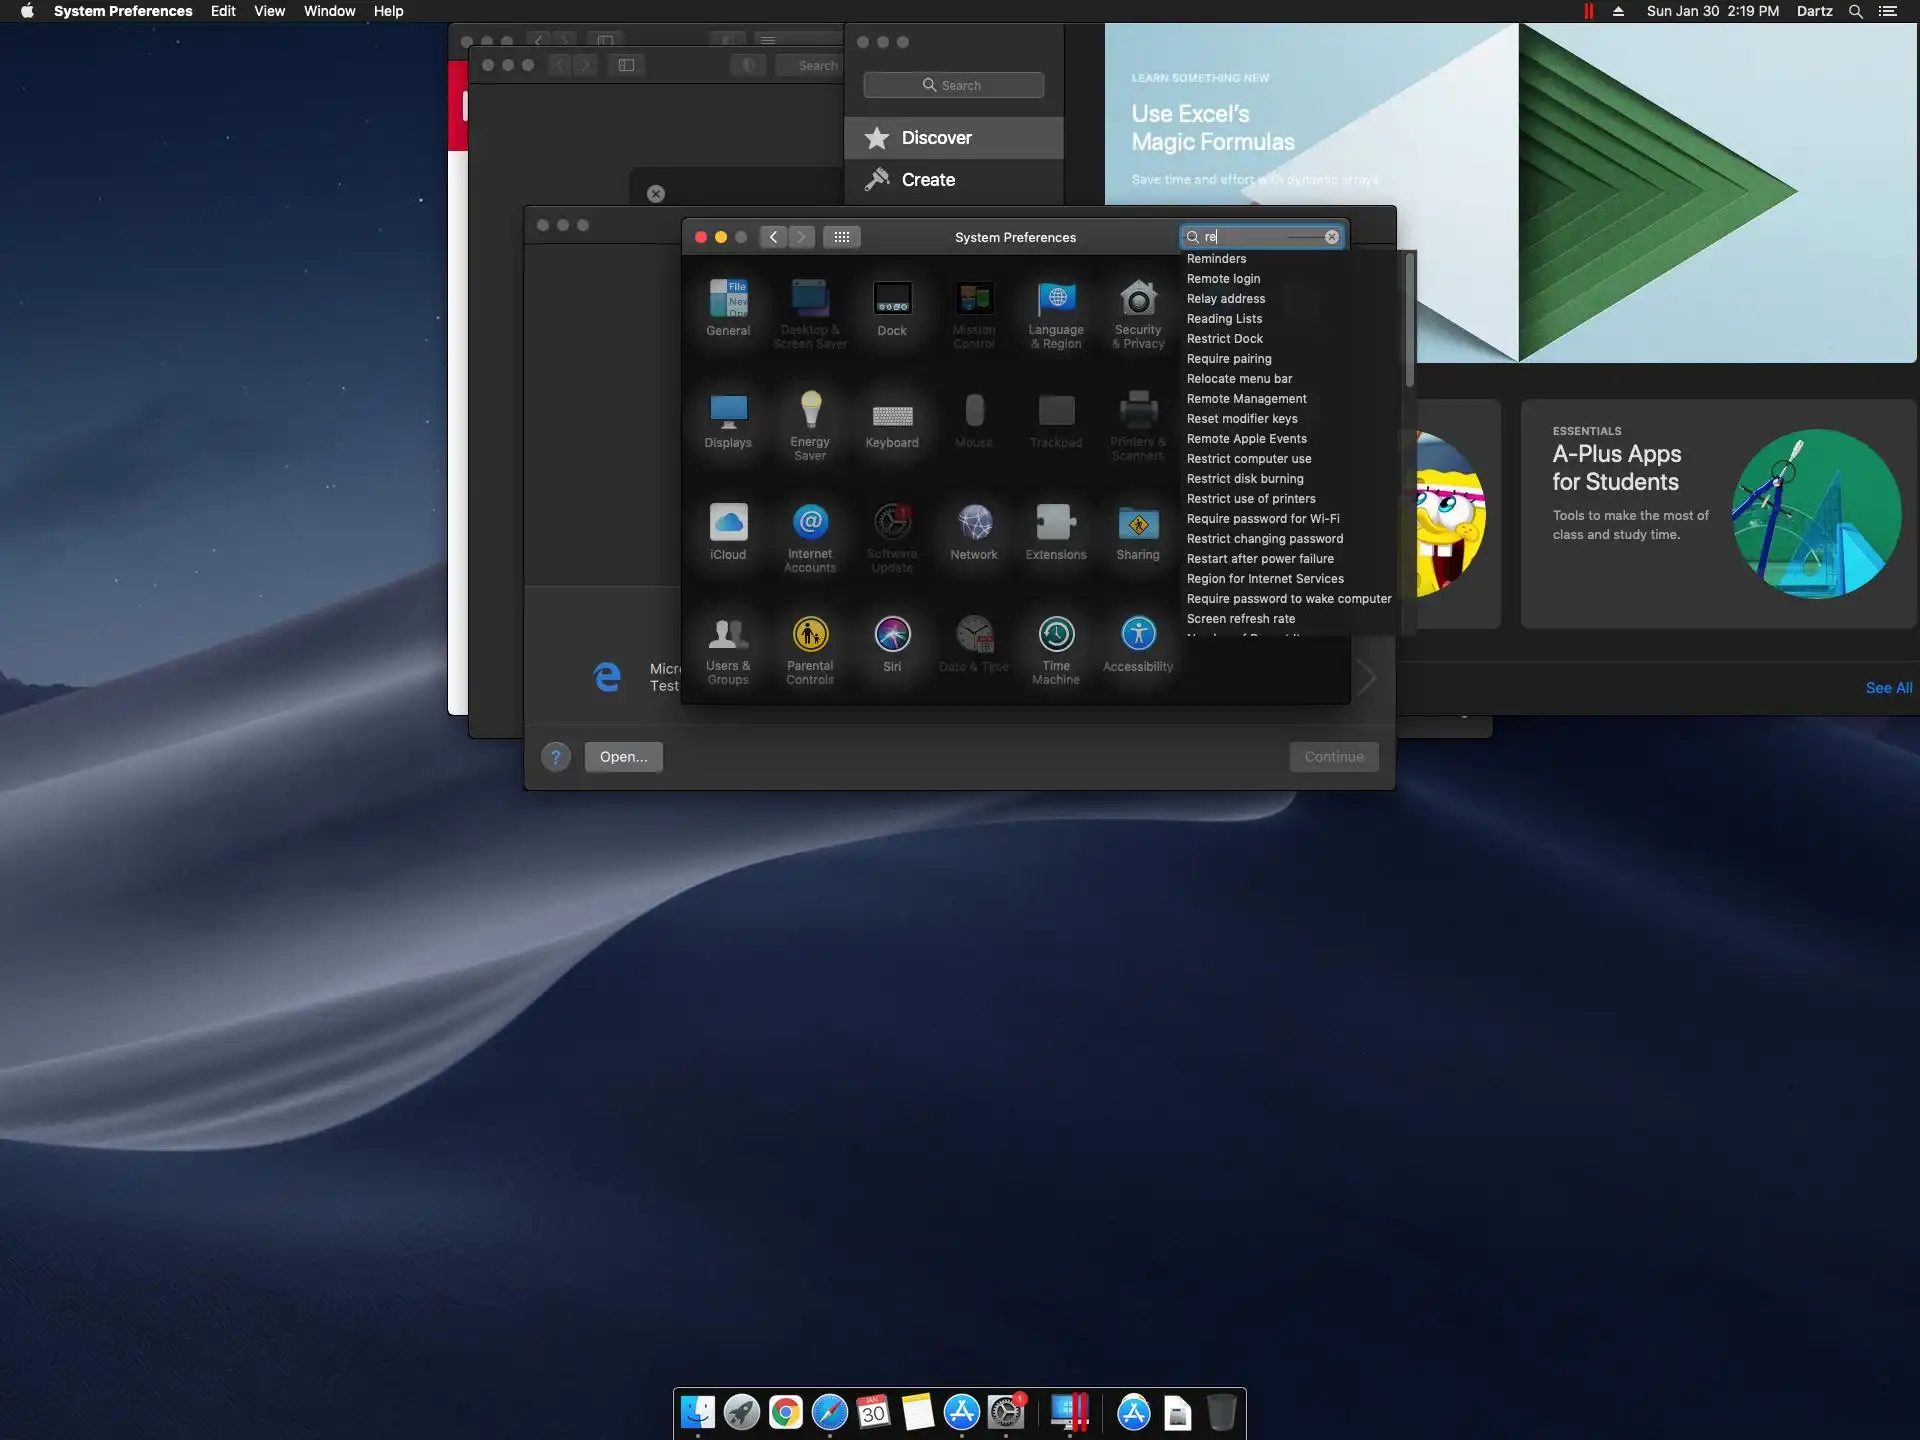Screen dimensions: 1920x1440
Task: Open the Window menu in menu bar
Action: pyautogui.click(x=329, y=11)
